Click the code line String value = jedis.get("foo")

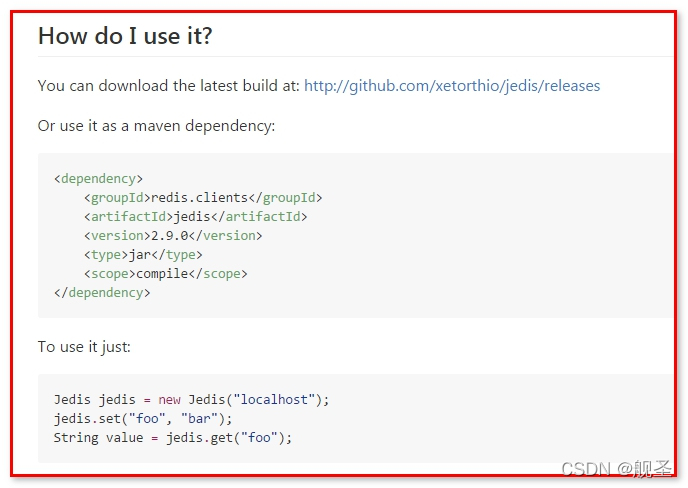point(173,438)
